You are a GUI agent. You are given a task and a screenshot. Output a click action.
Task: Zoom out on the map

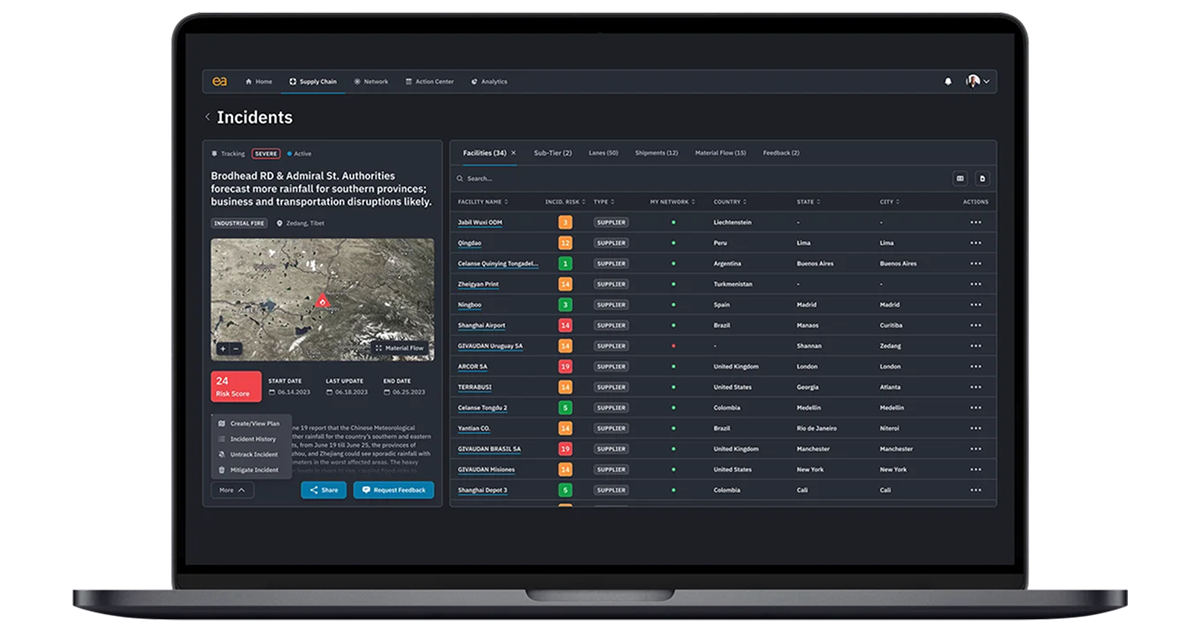[x=235, y=349]
